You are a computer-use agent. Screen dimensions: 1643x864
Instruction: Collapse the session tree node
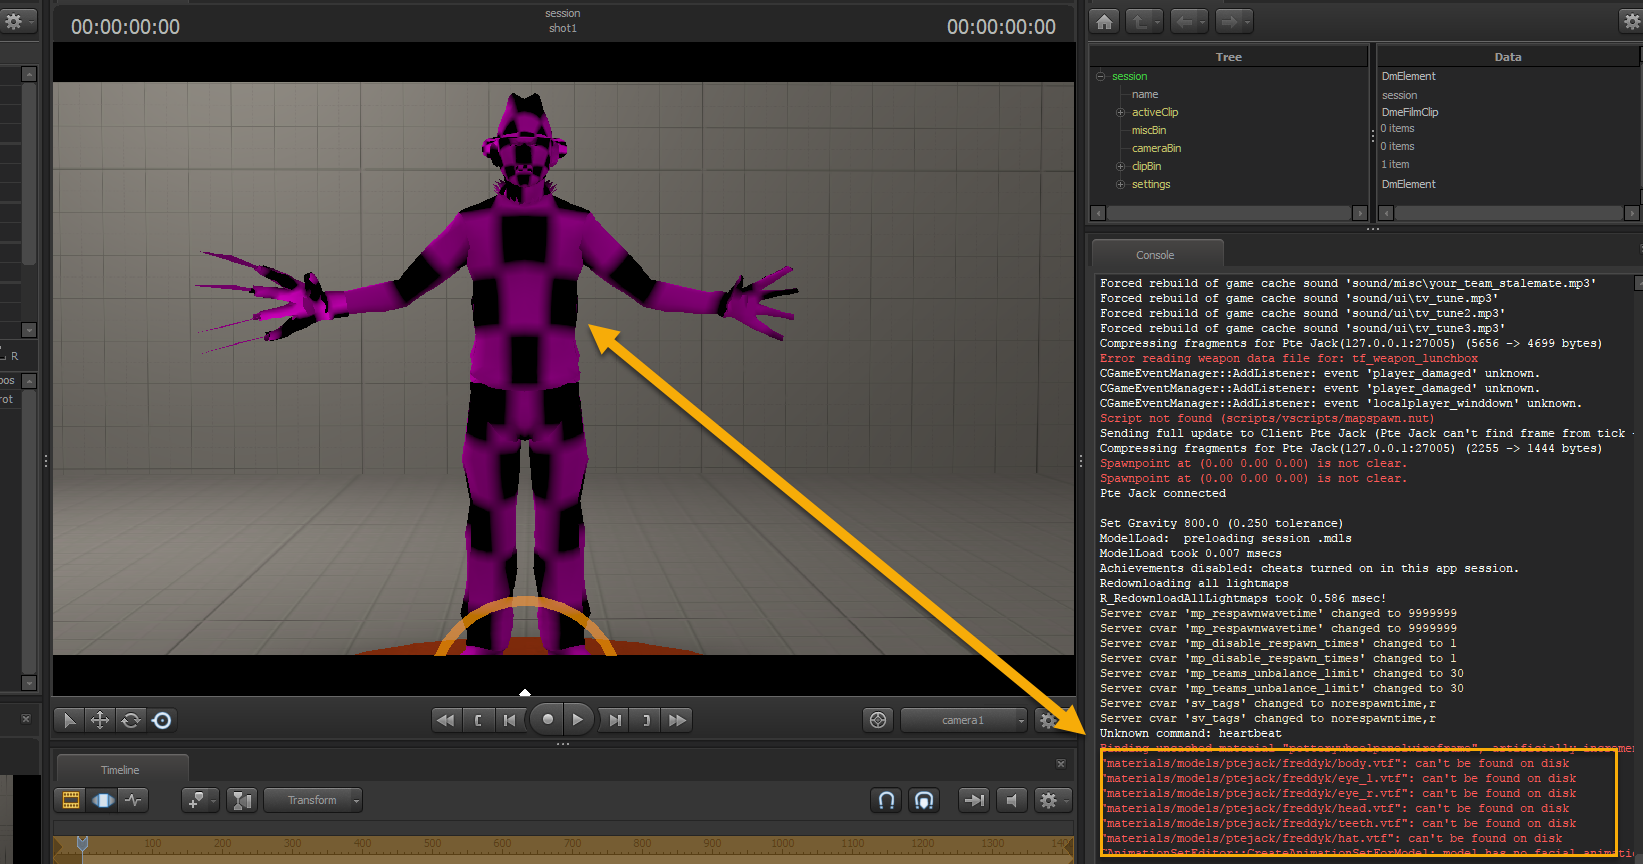[1101, 76]
